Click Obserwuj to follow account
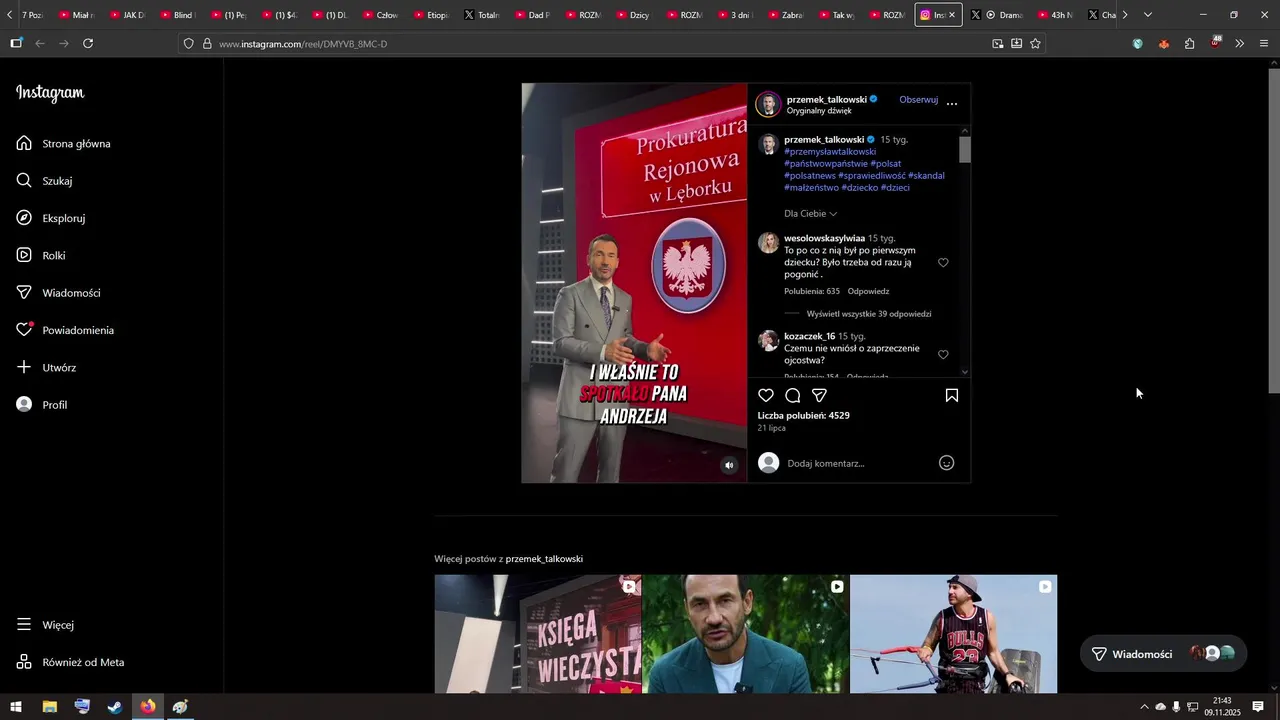Image resolution: width=1280 pixels, height=720 pixels. [918, 100]
